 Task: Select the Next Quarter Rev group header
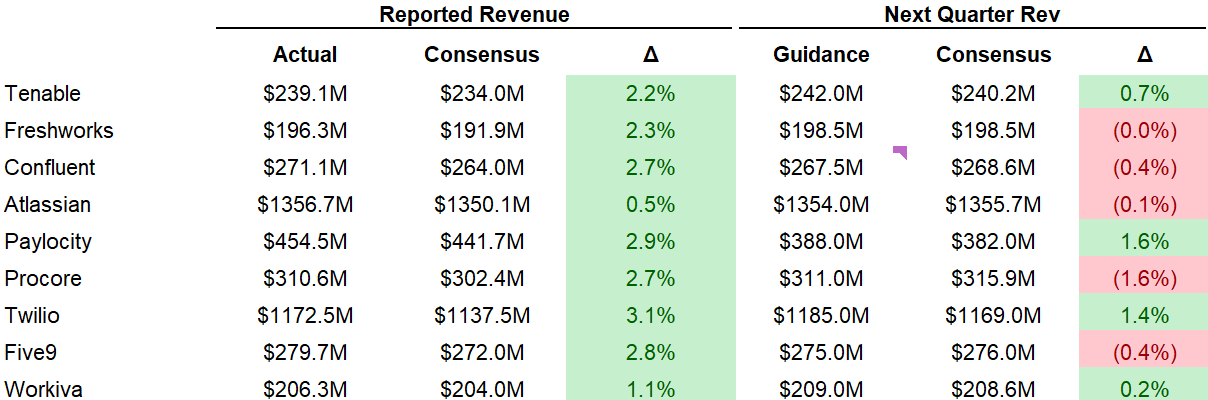[974, 14]
